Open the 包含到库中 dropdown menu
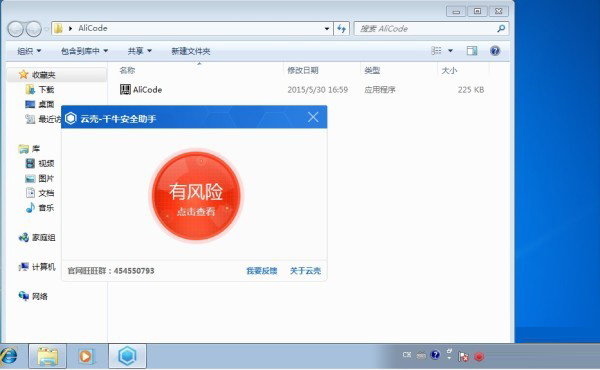Viewport: 600px width, 370px height. tap(85, 51)
